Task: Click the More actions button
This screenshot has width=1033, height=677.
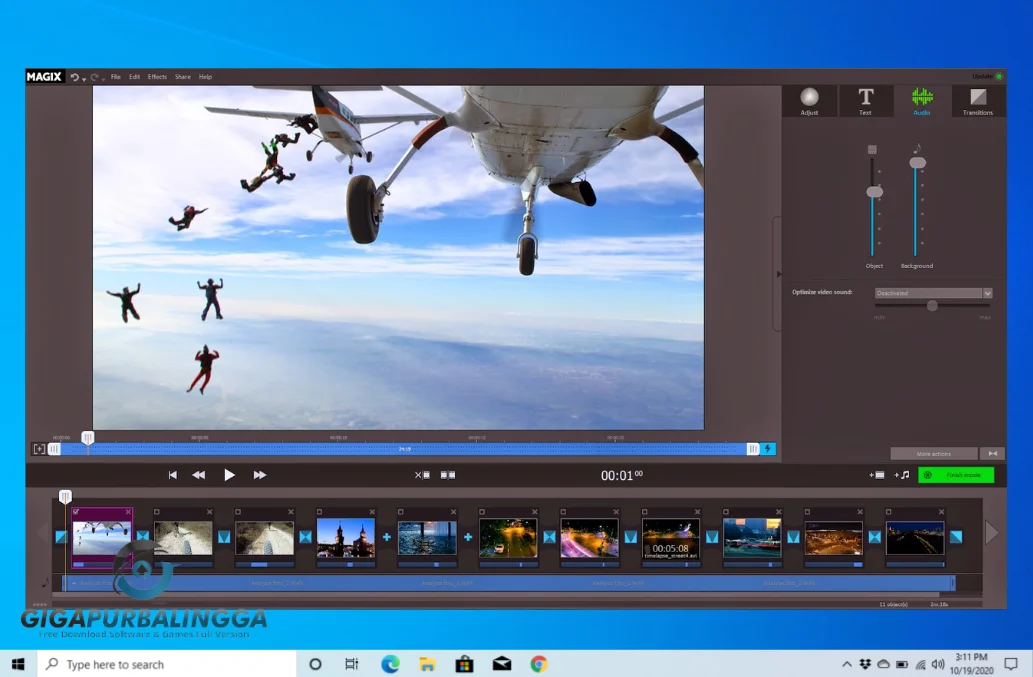Action: (933, 453)
